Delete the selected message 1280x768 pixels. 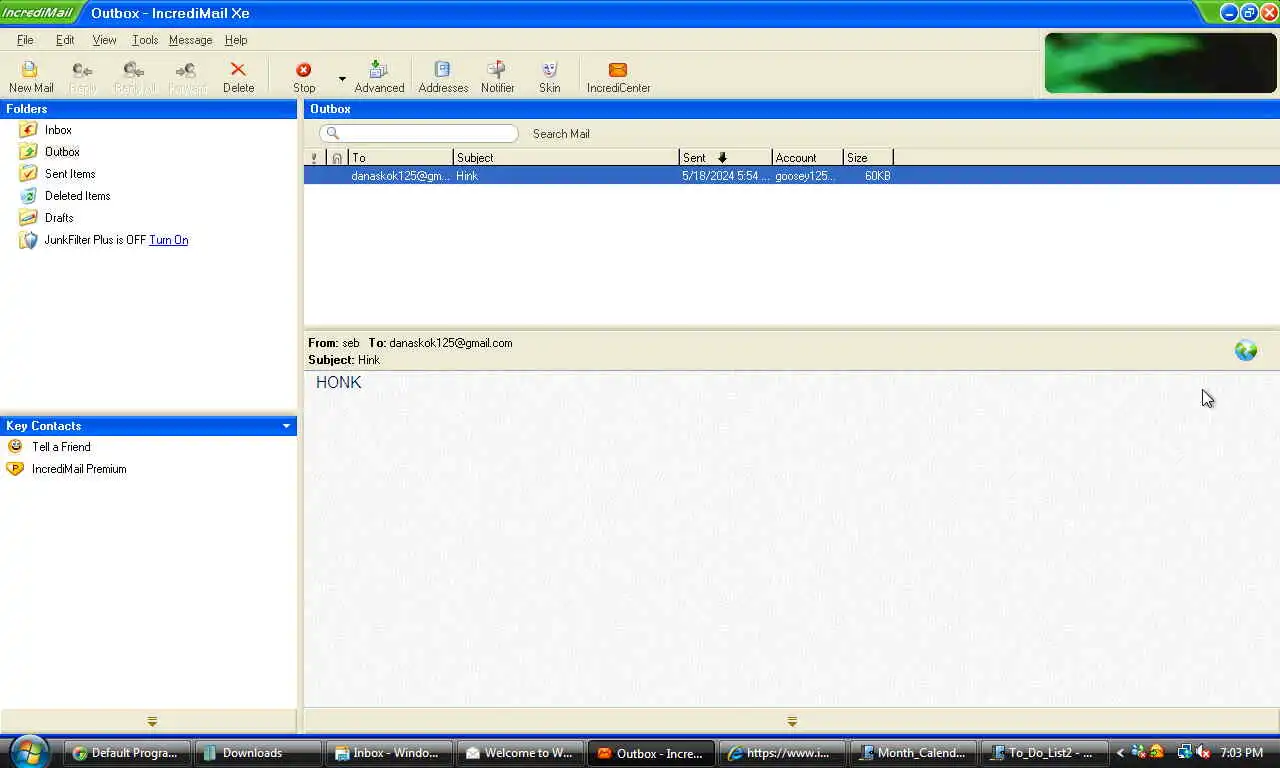pos(238,77)
